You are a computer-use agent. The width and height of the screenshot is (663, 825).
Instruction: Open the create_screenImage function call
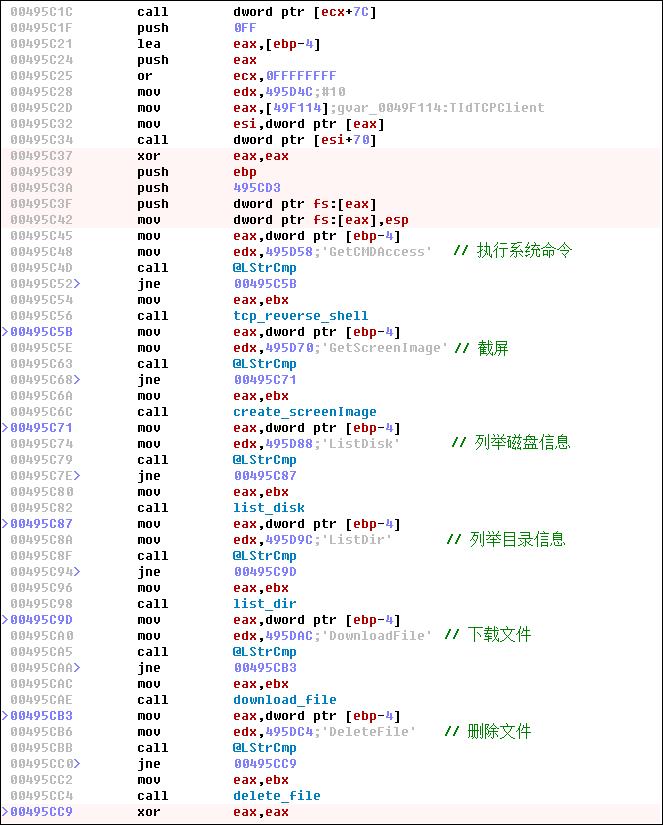pos(305,411)
